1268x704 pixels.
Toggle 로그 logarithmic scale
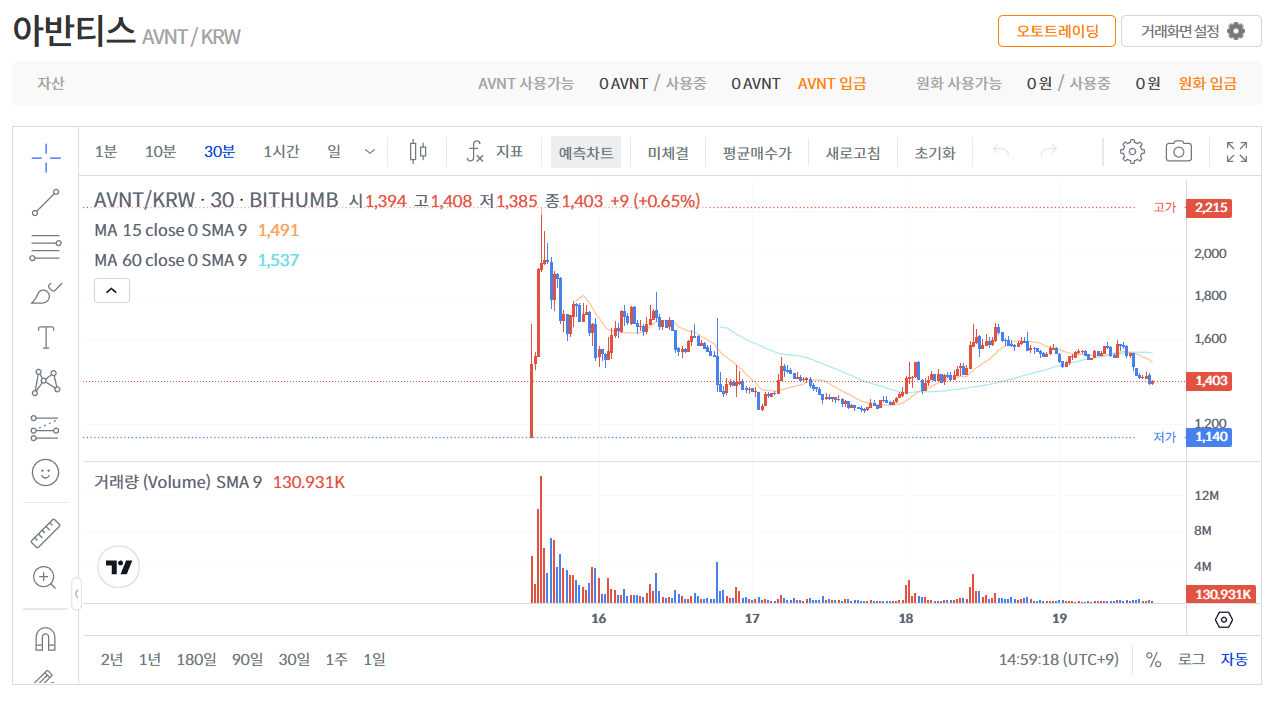(x=1191, y=659)
